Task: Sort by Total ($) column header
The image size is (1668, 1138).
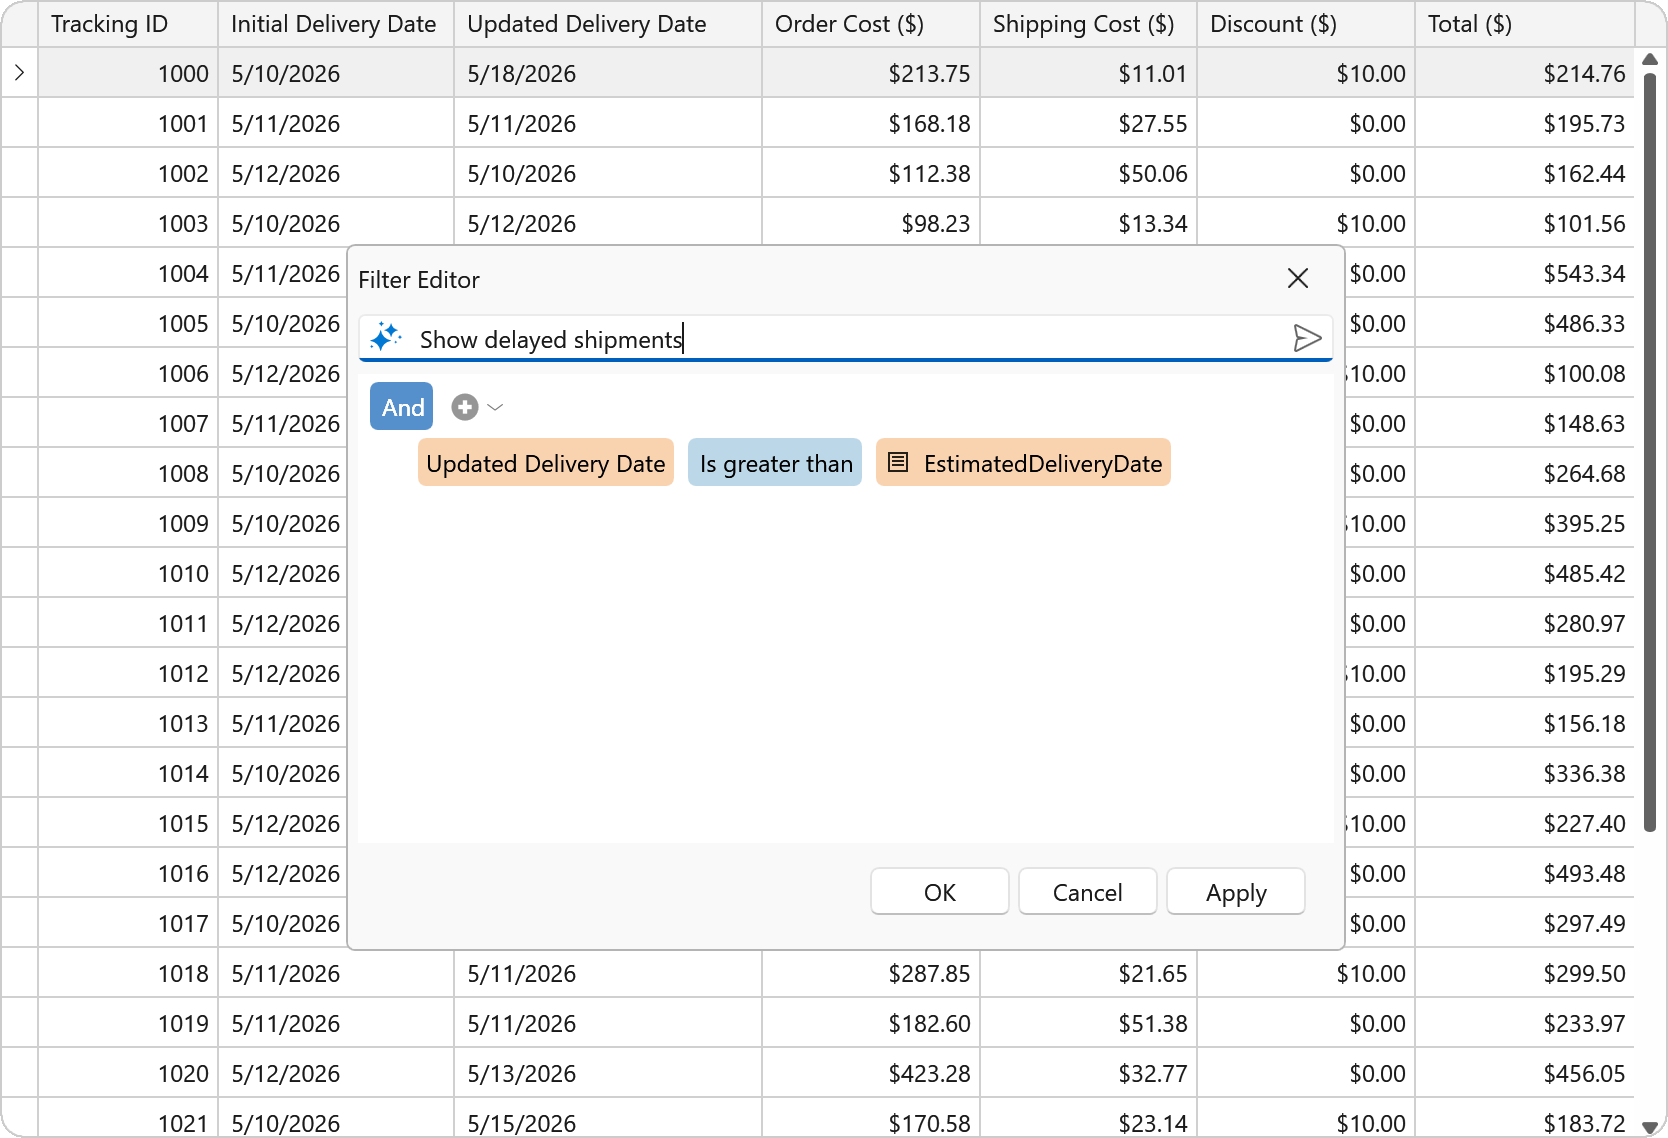Action: coord(1524,24)
